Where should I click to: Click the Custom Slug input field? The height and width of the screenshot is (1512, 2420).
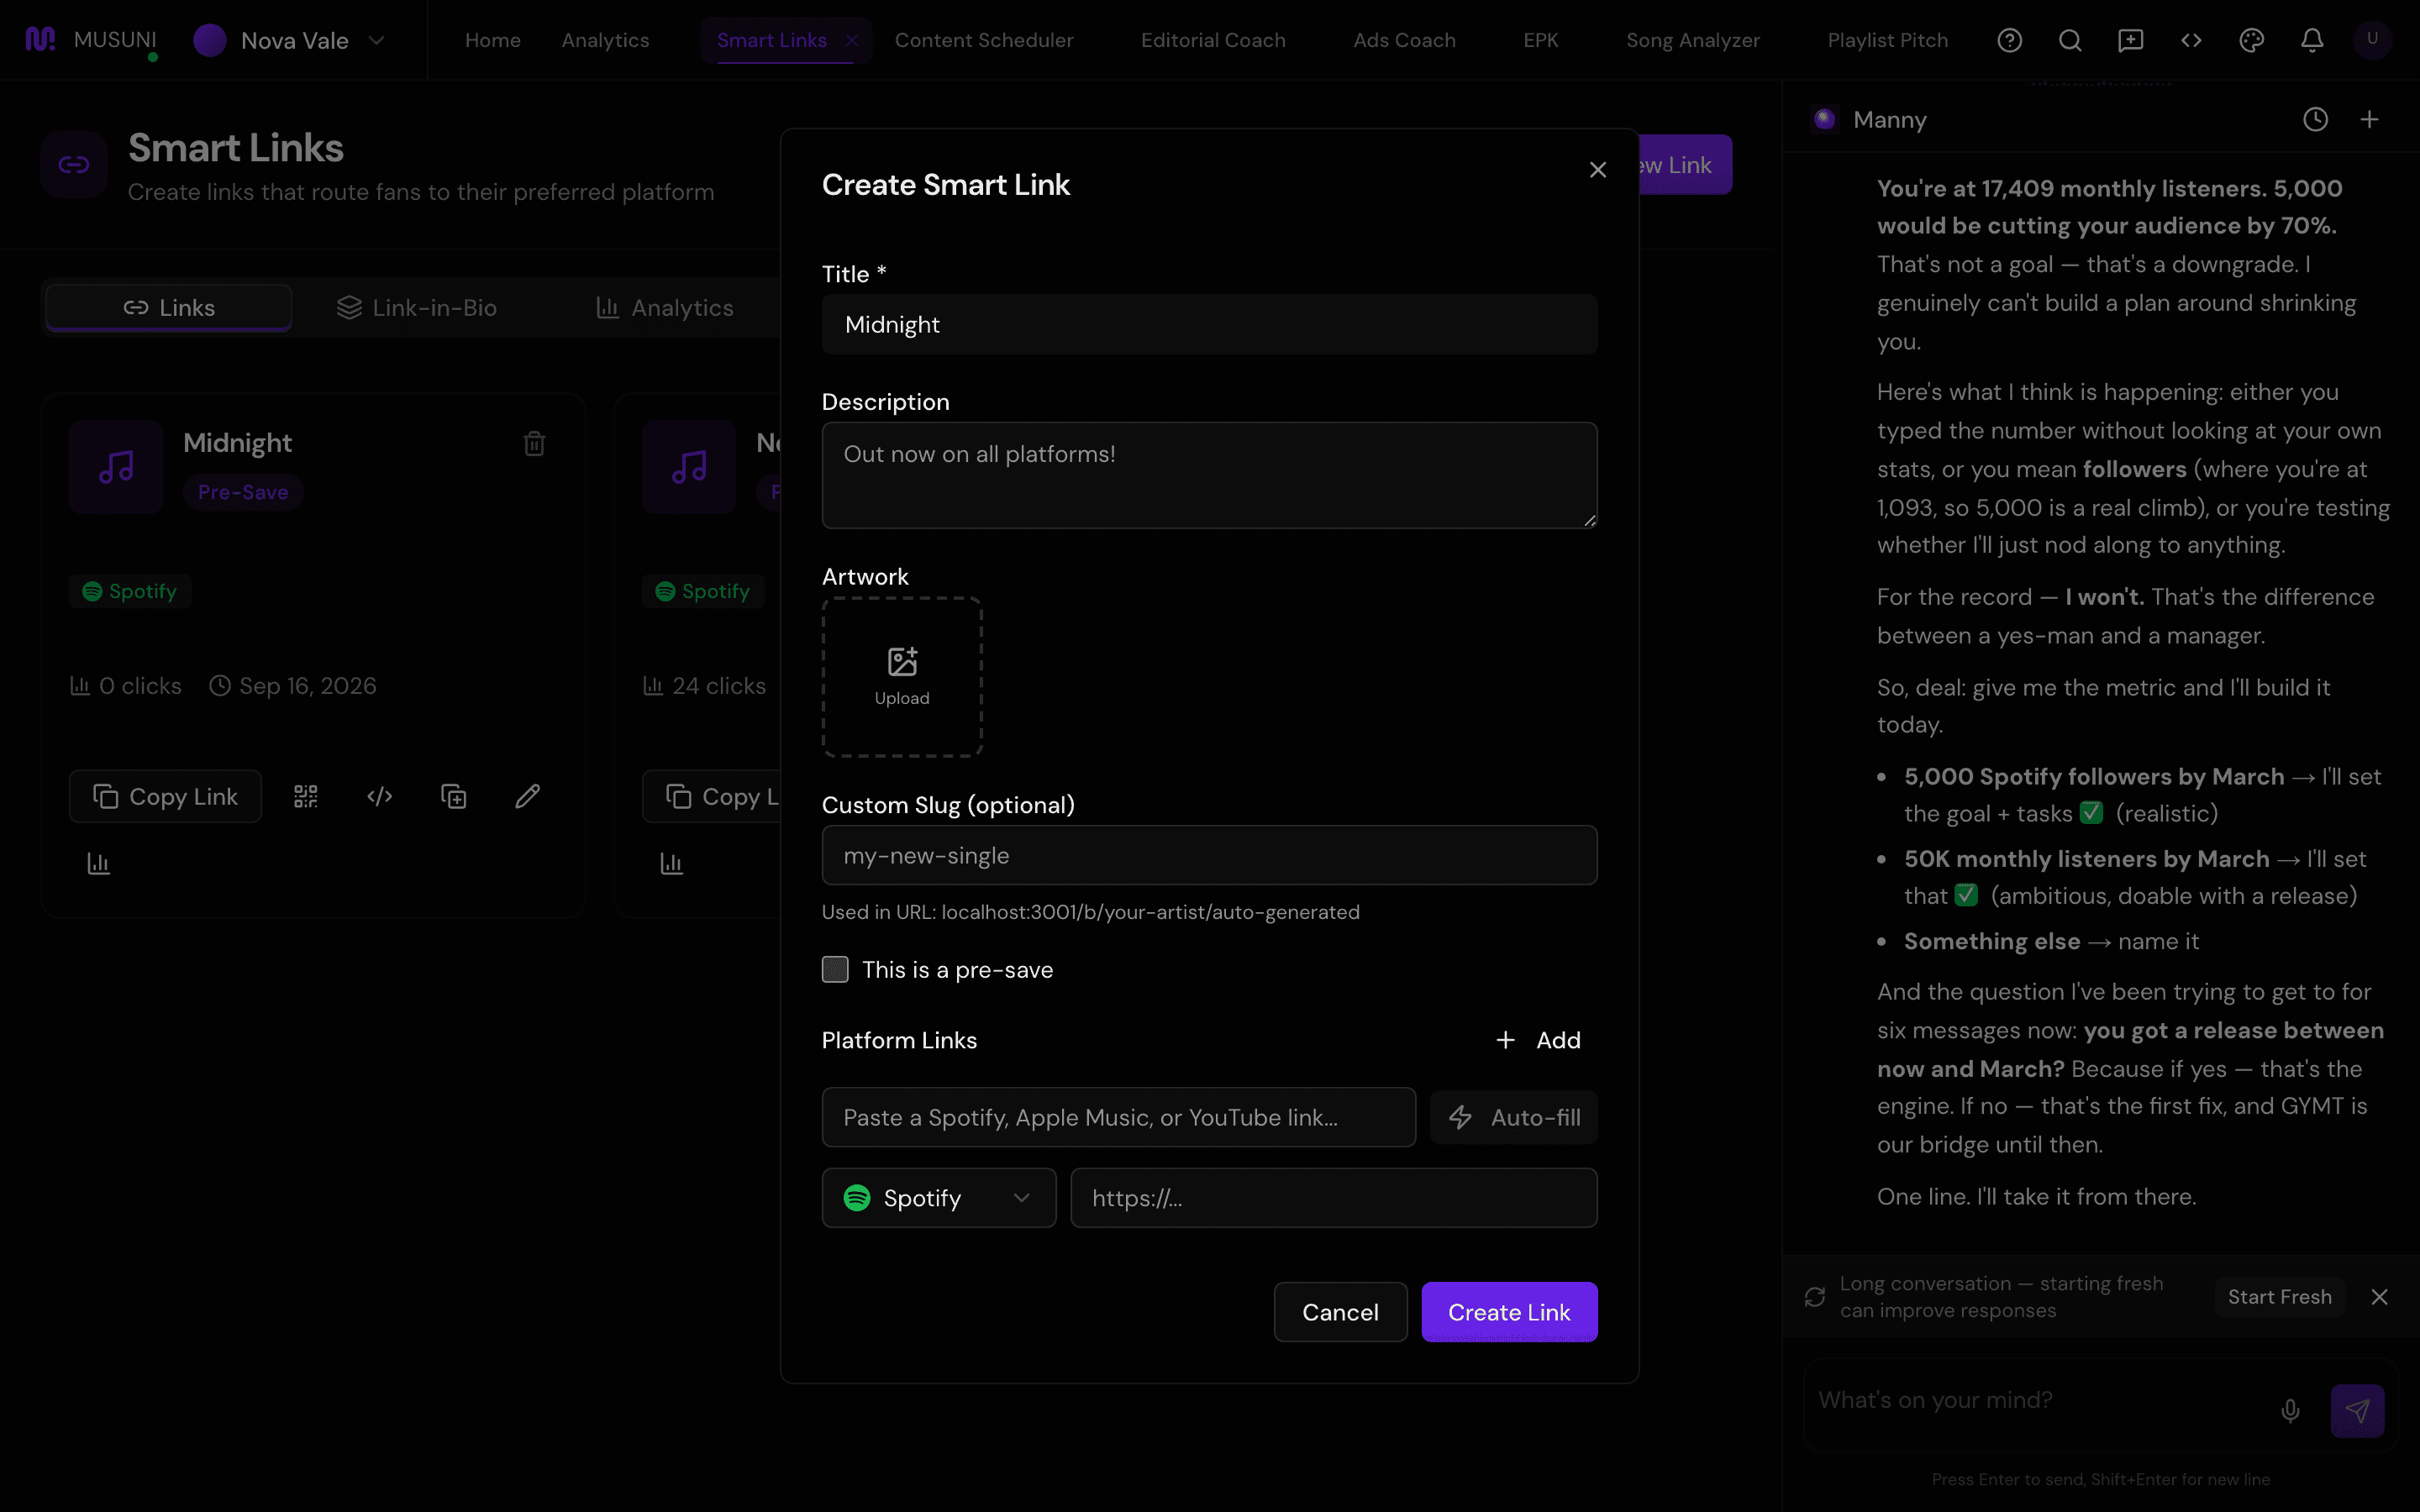[x=1209, y=855]
